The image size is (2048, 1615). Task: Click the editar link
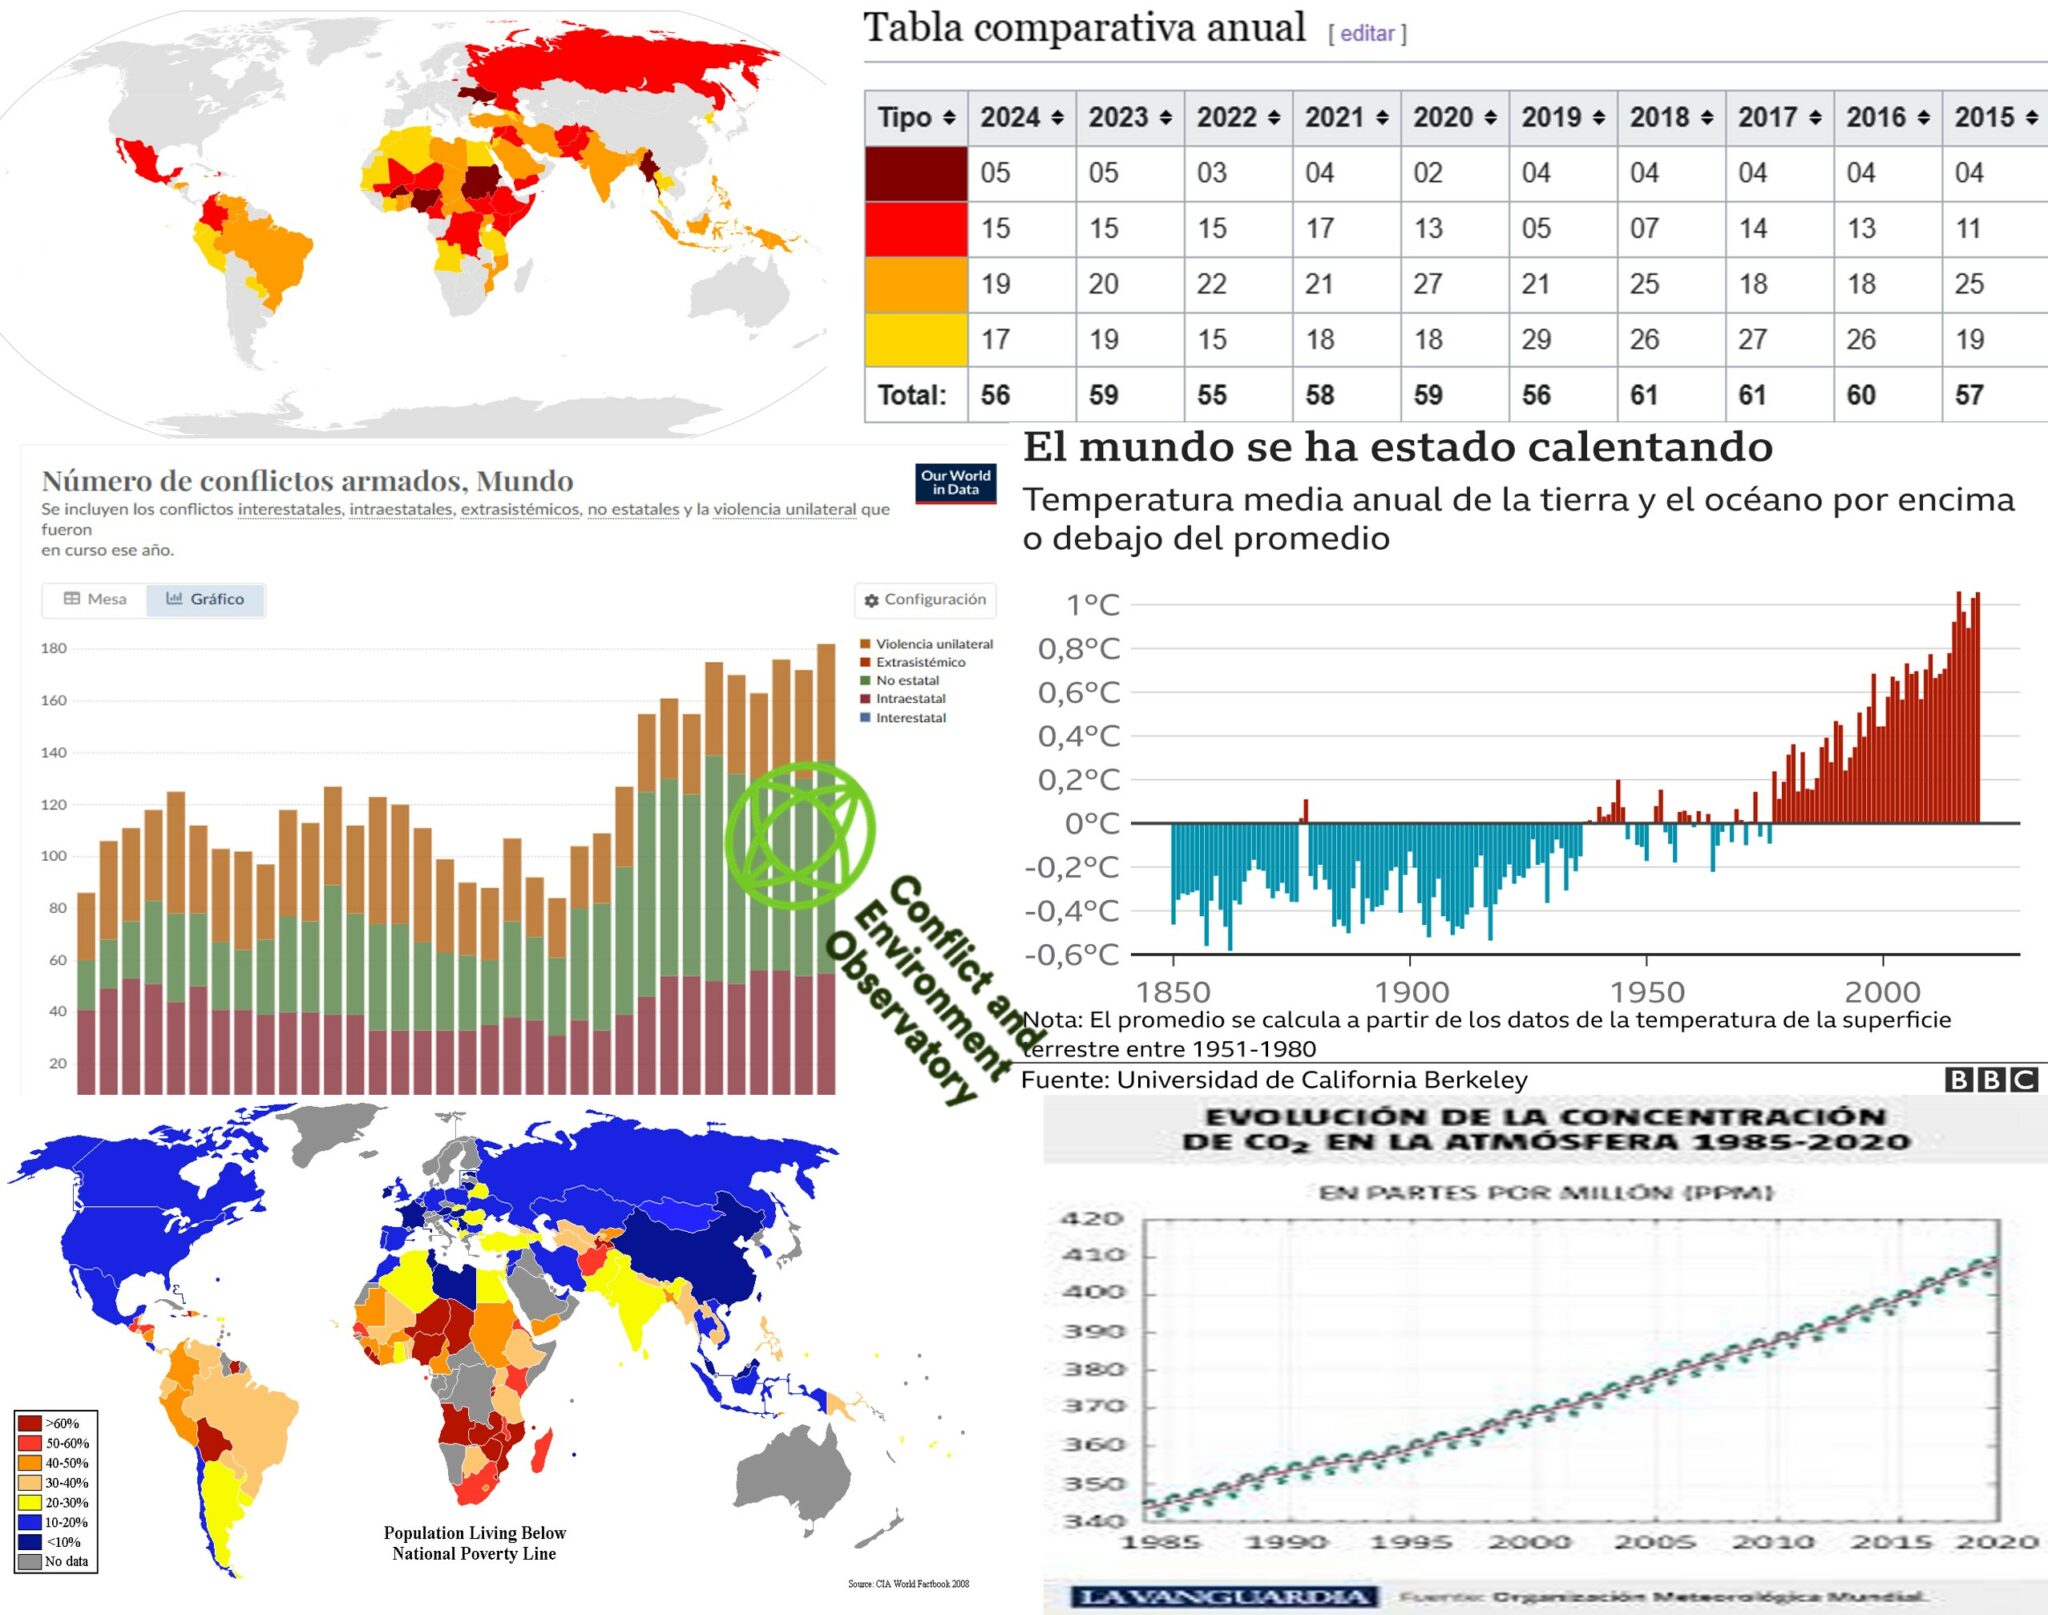click(x=1366, y=34)
